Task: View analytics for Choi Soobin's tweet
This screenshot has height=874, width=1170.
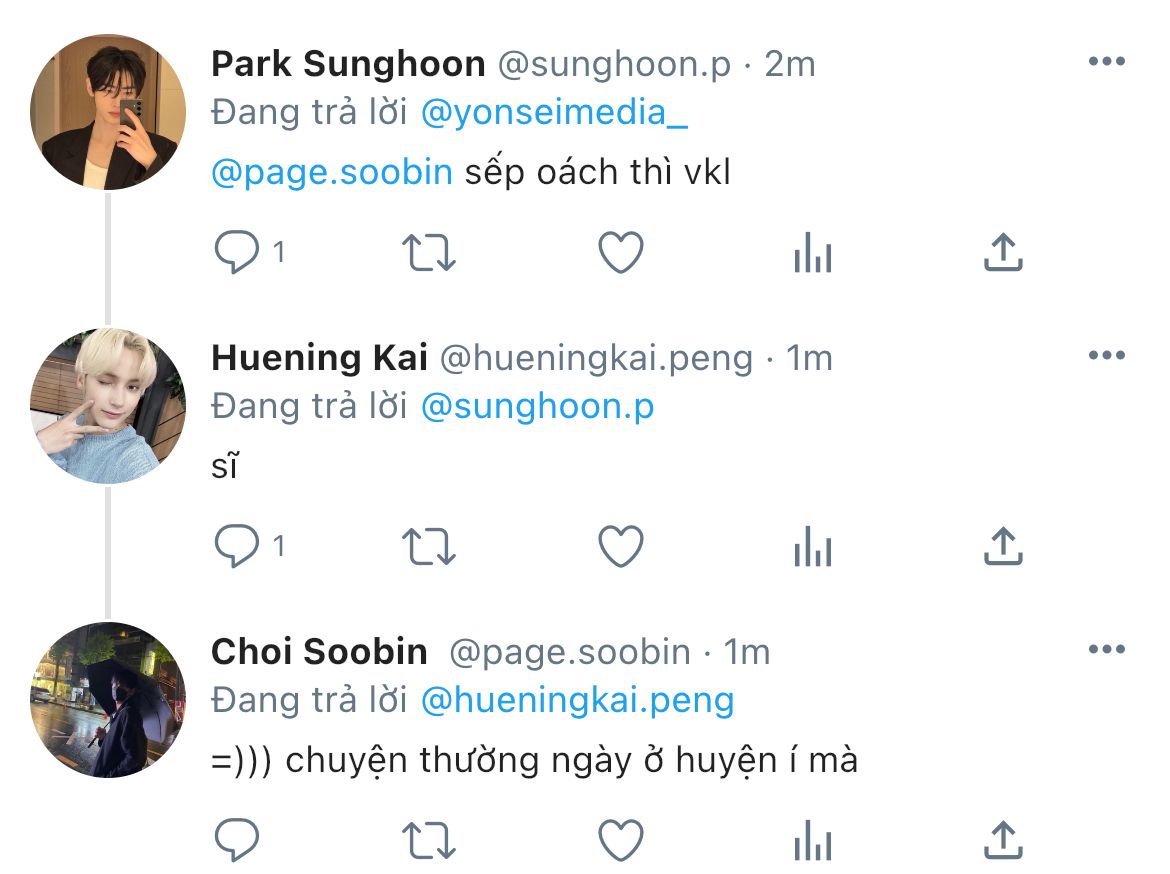Action: [812, 840]
